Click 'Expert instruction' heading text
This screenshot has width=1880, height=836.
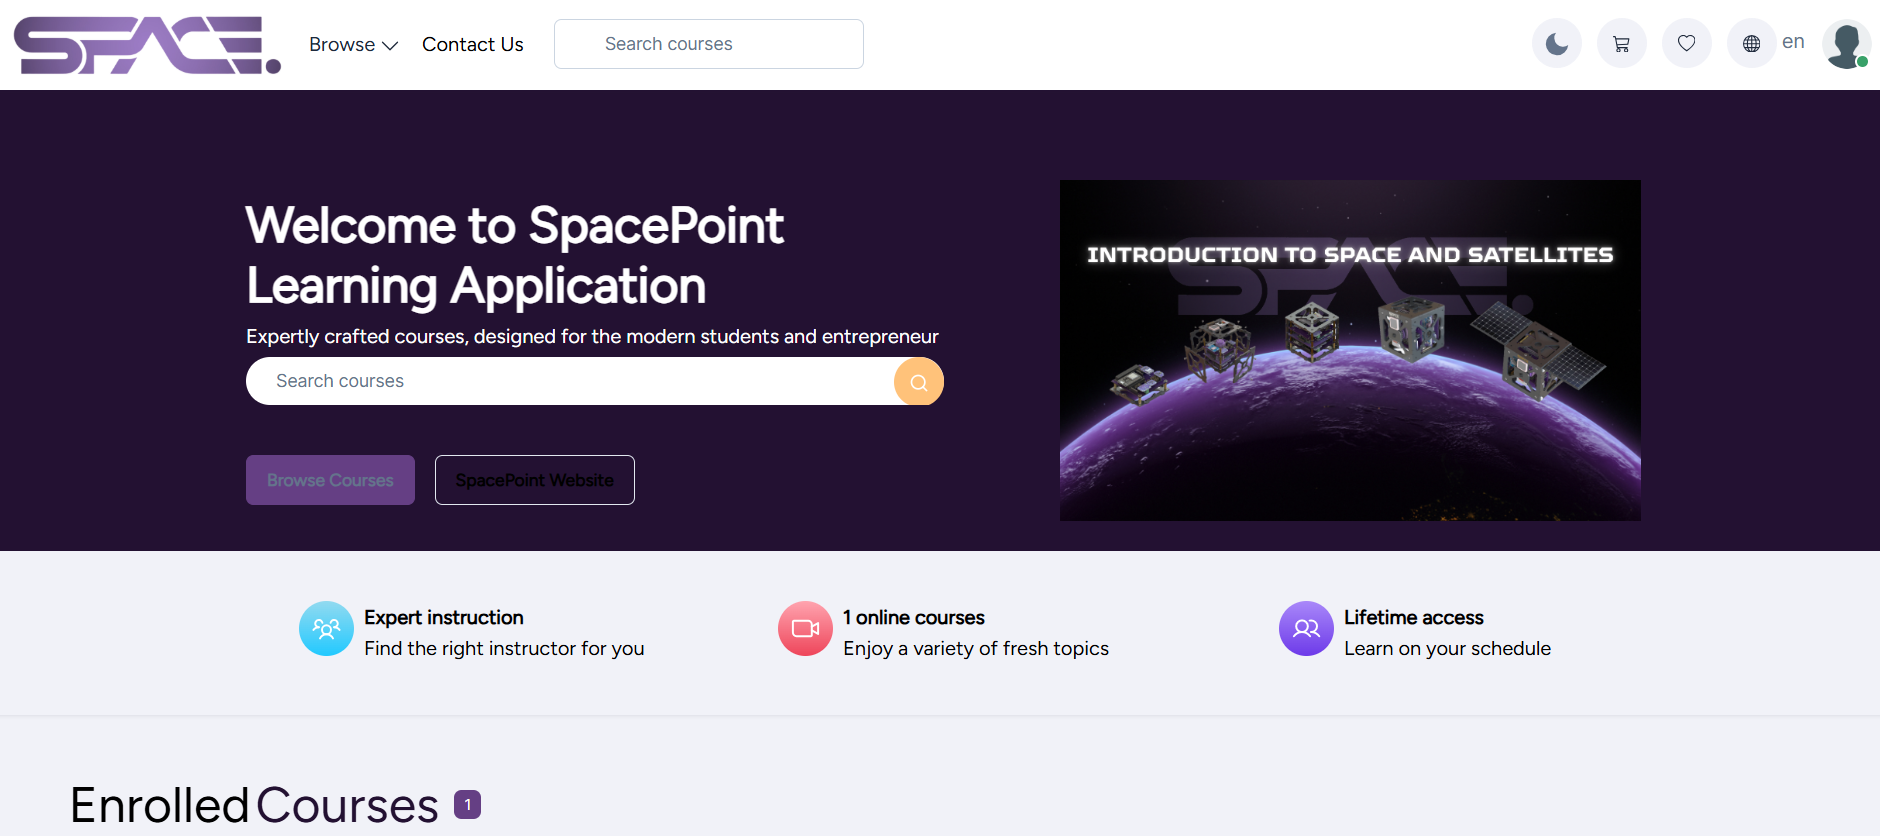444,618
